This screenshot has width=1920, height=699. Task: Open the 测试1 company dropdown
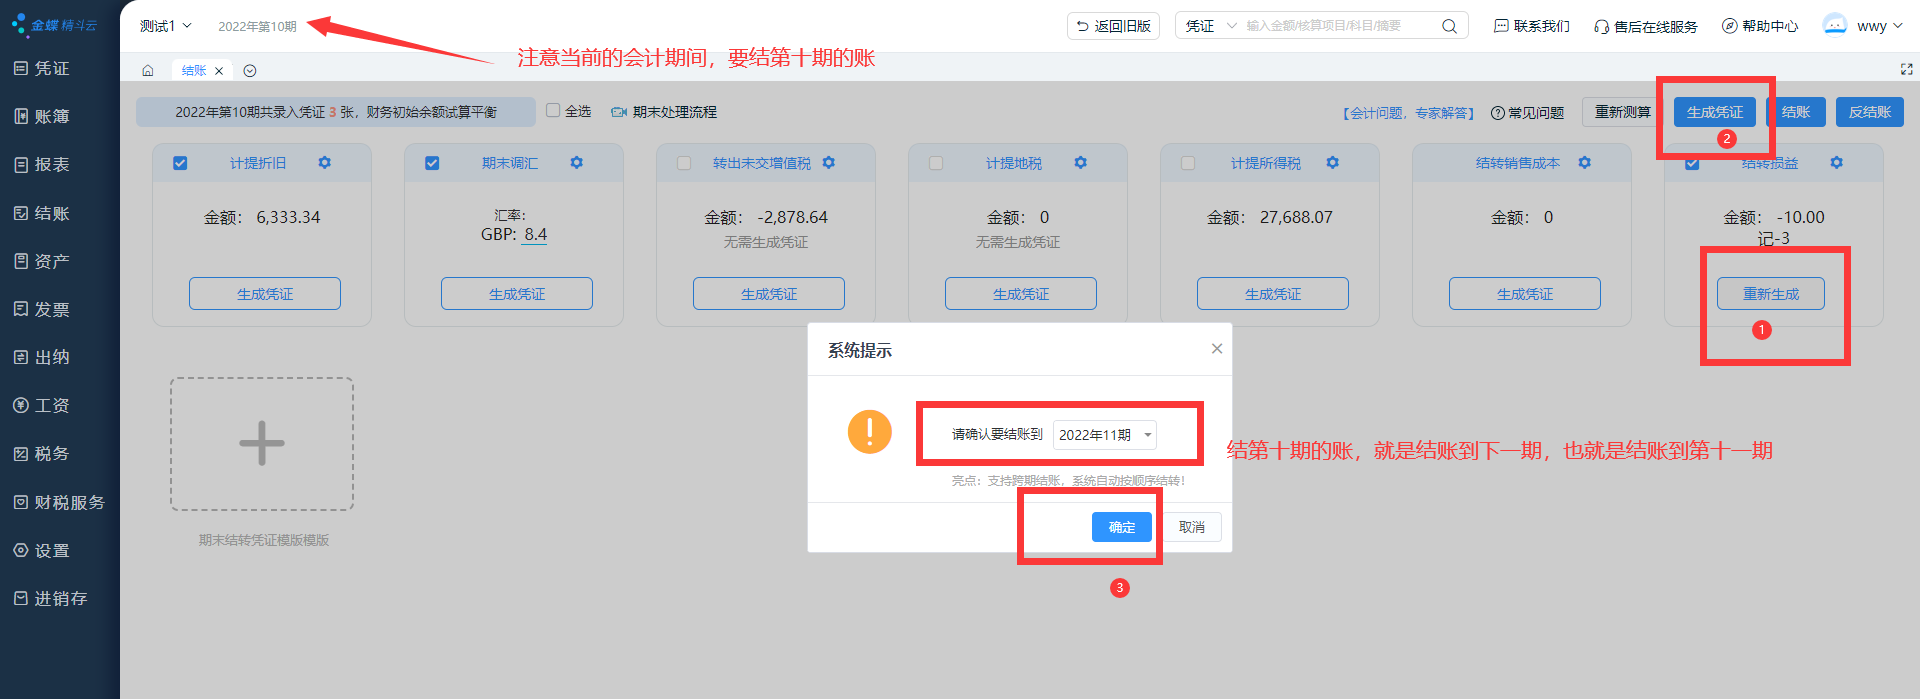165,26
